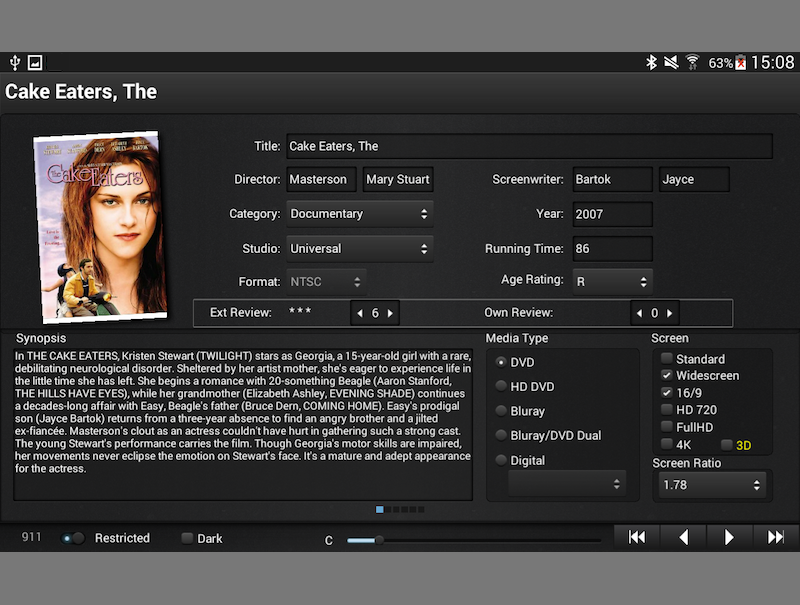Increase the Ext Review rating
This screenshot has width=800, height=605.
pyautogui.click(x=390, y=313)
